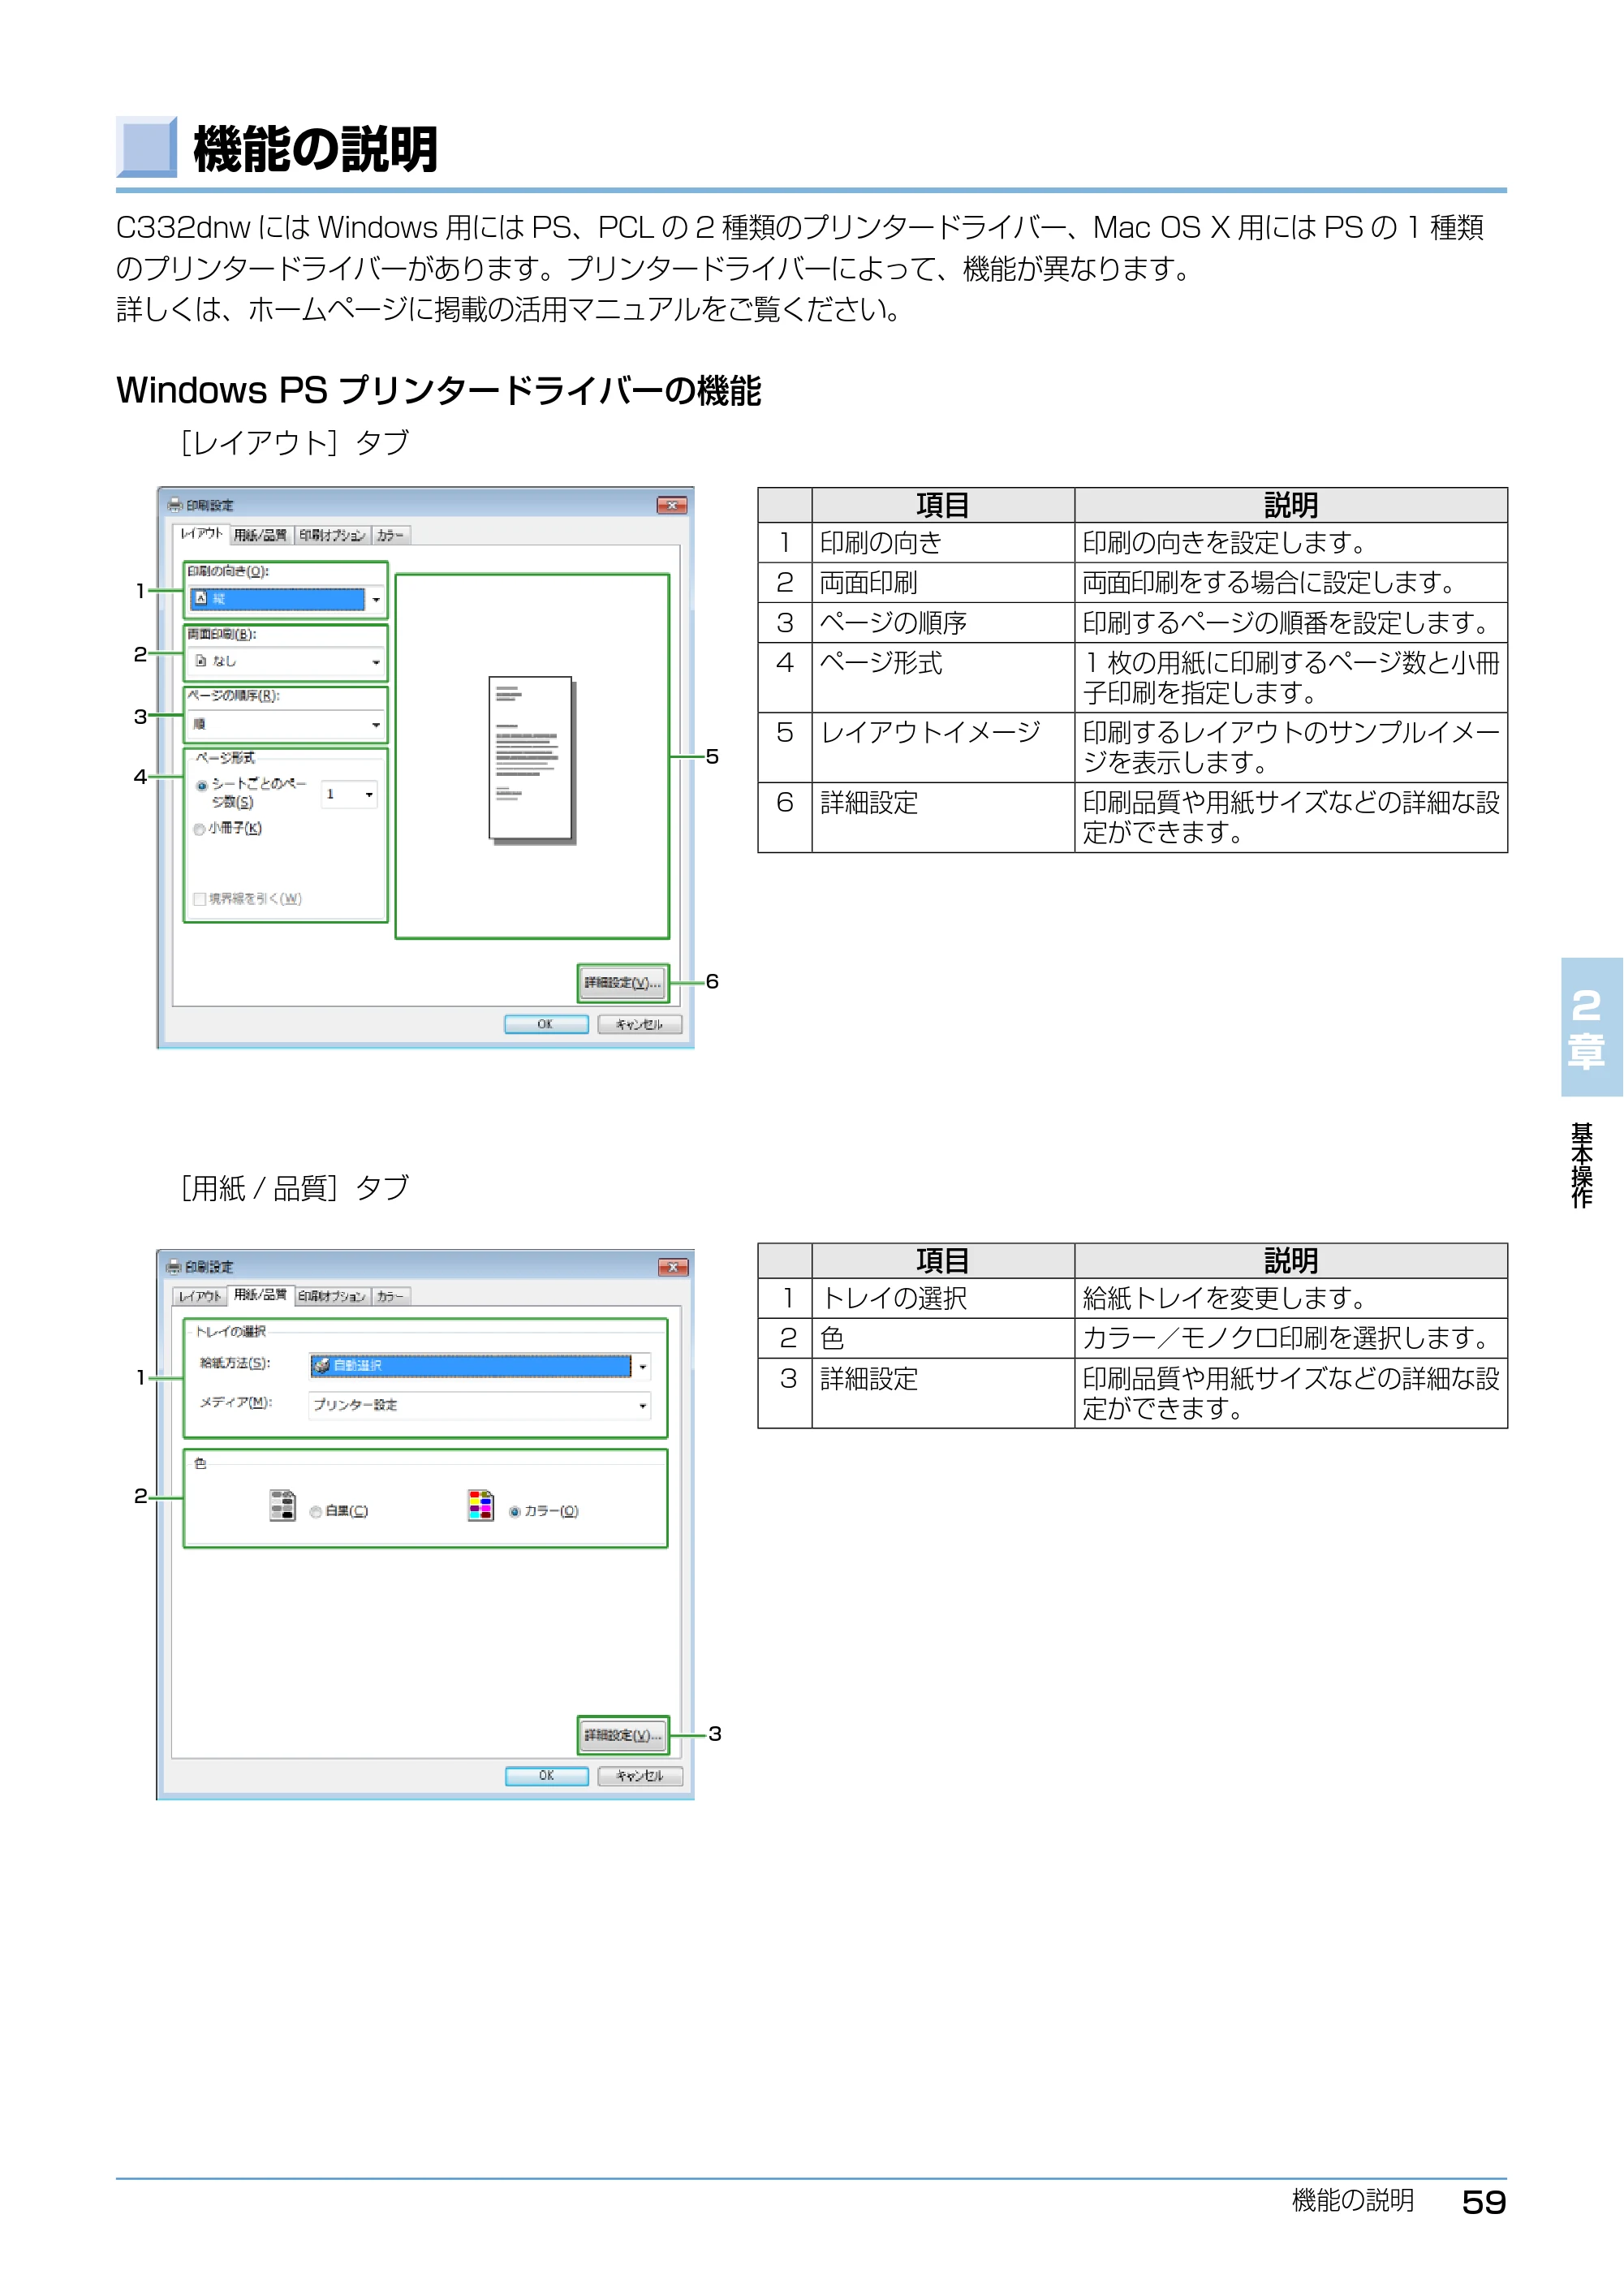Open 印刷オプション tab in the レイアウト dialog

(332, 535)
